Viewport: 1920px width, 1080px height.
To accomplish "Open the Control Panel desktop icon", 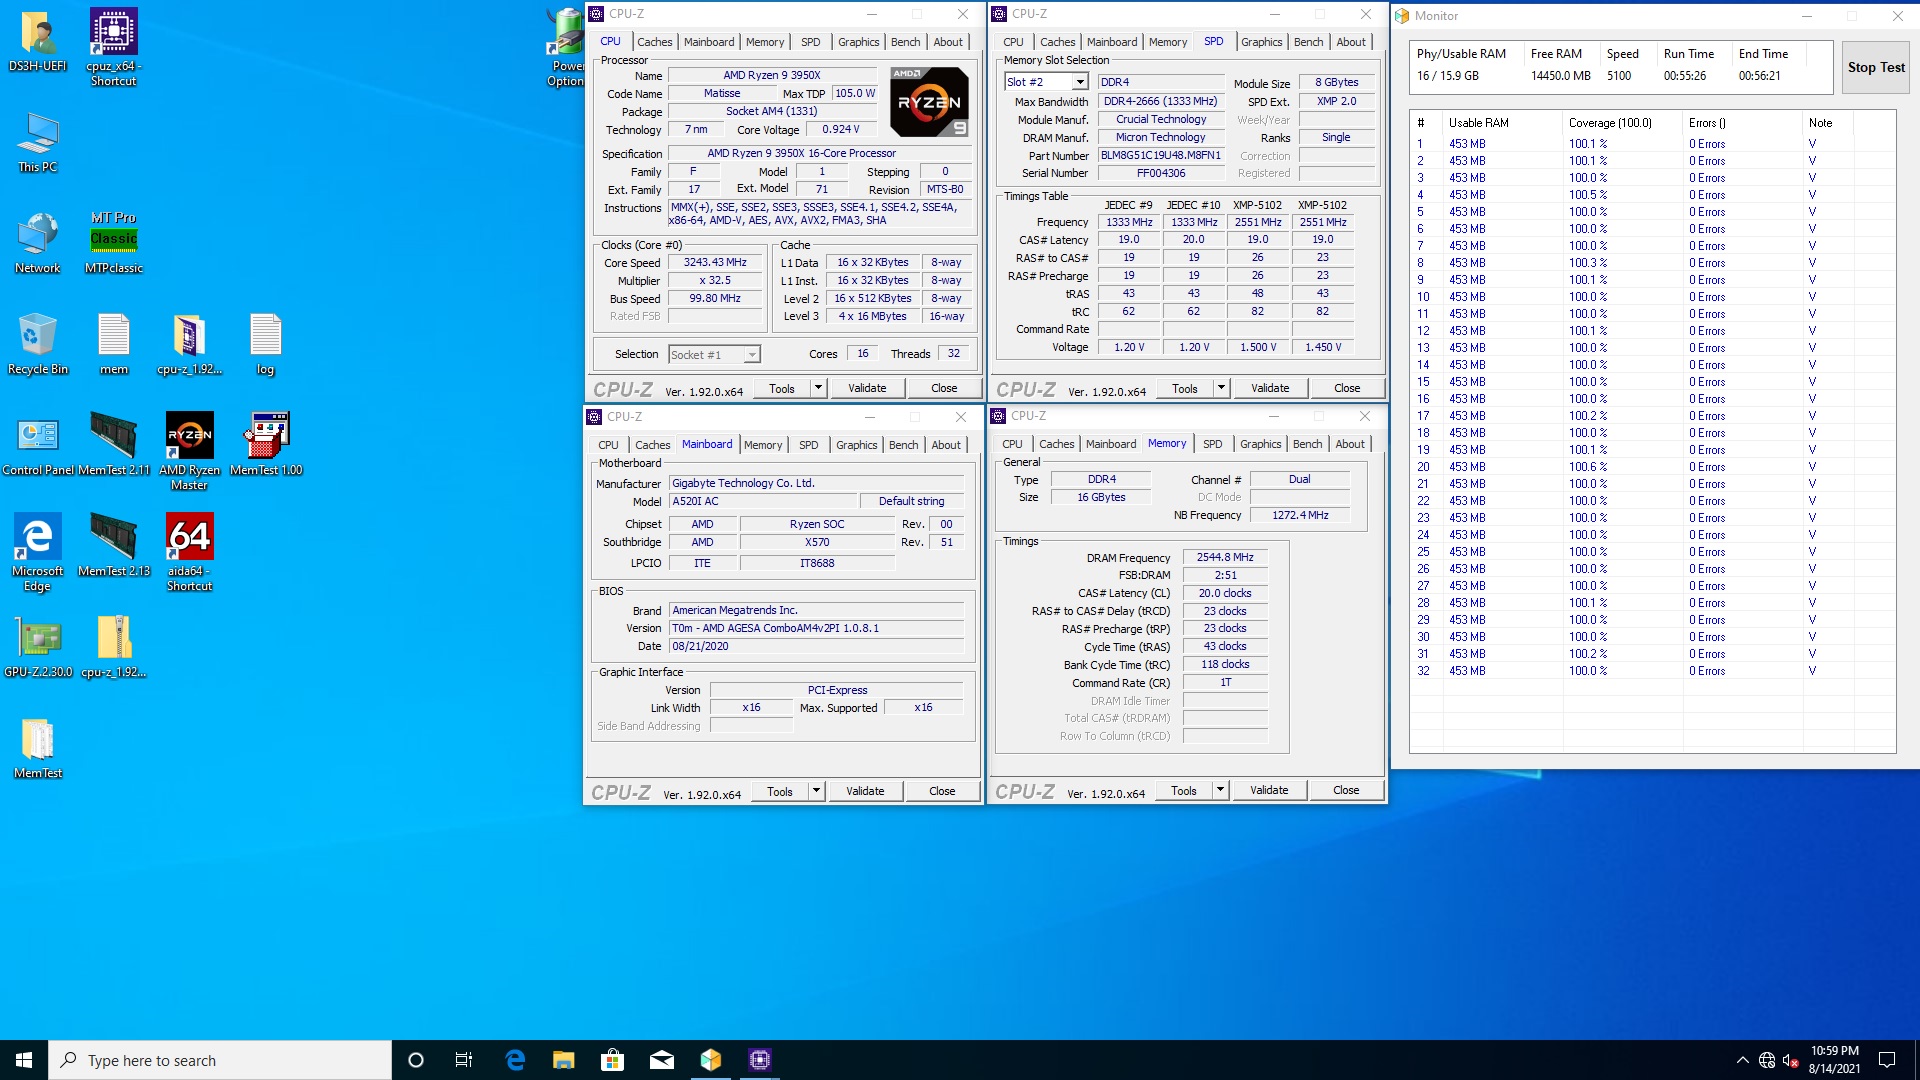I will 38,445.
